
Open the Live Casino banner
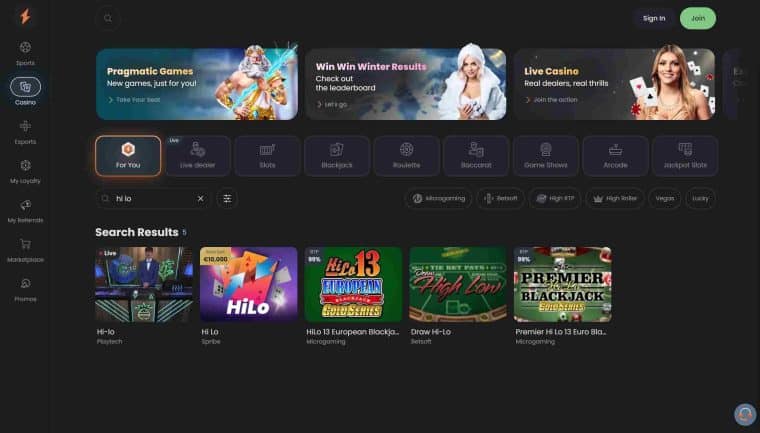click(614, 84)
